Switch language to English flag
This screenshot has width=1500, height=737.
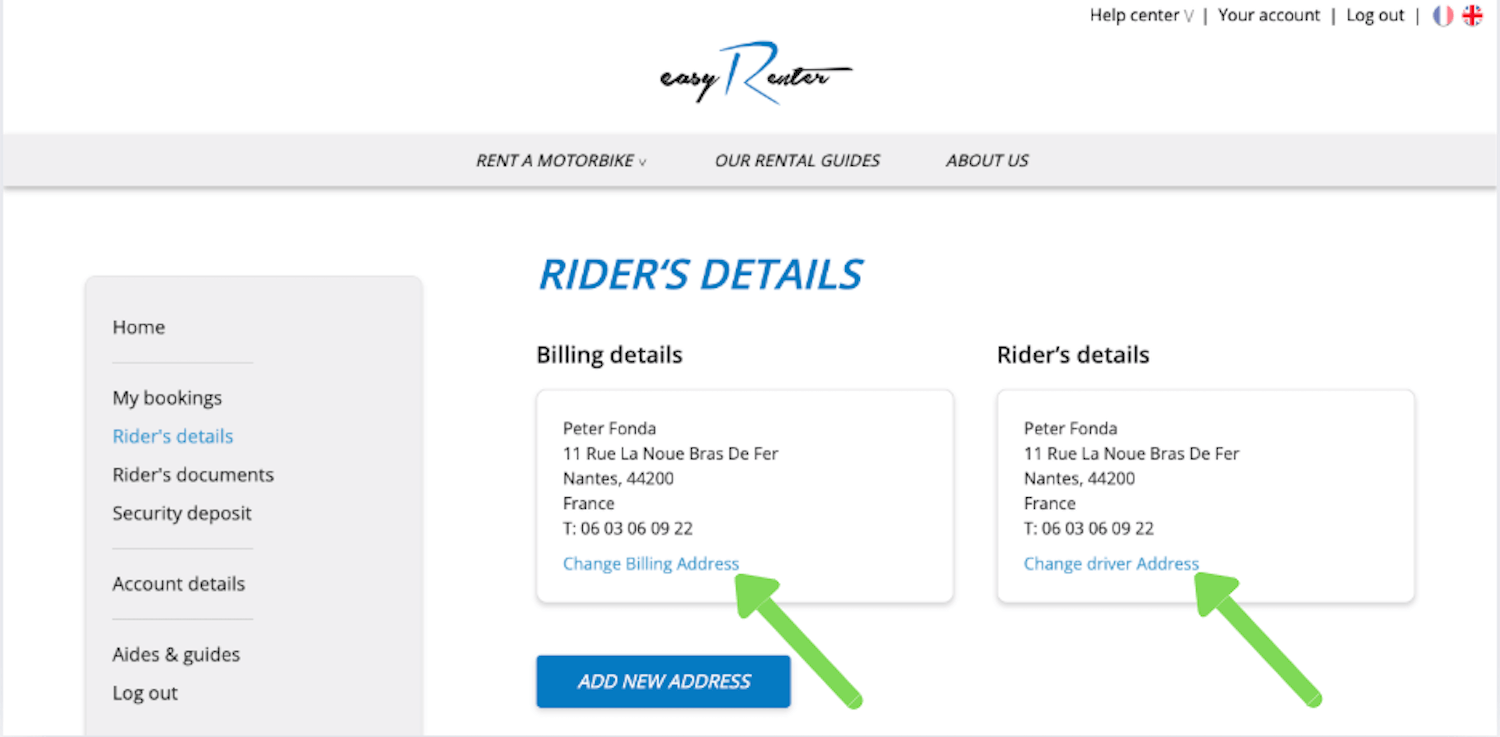click(1472, 16)
